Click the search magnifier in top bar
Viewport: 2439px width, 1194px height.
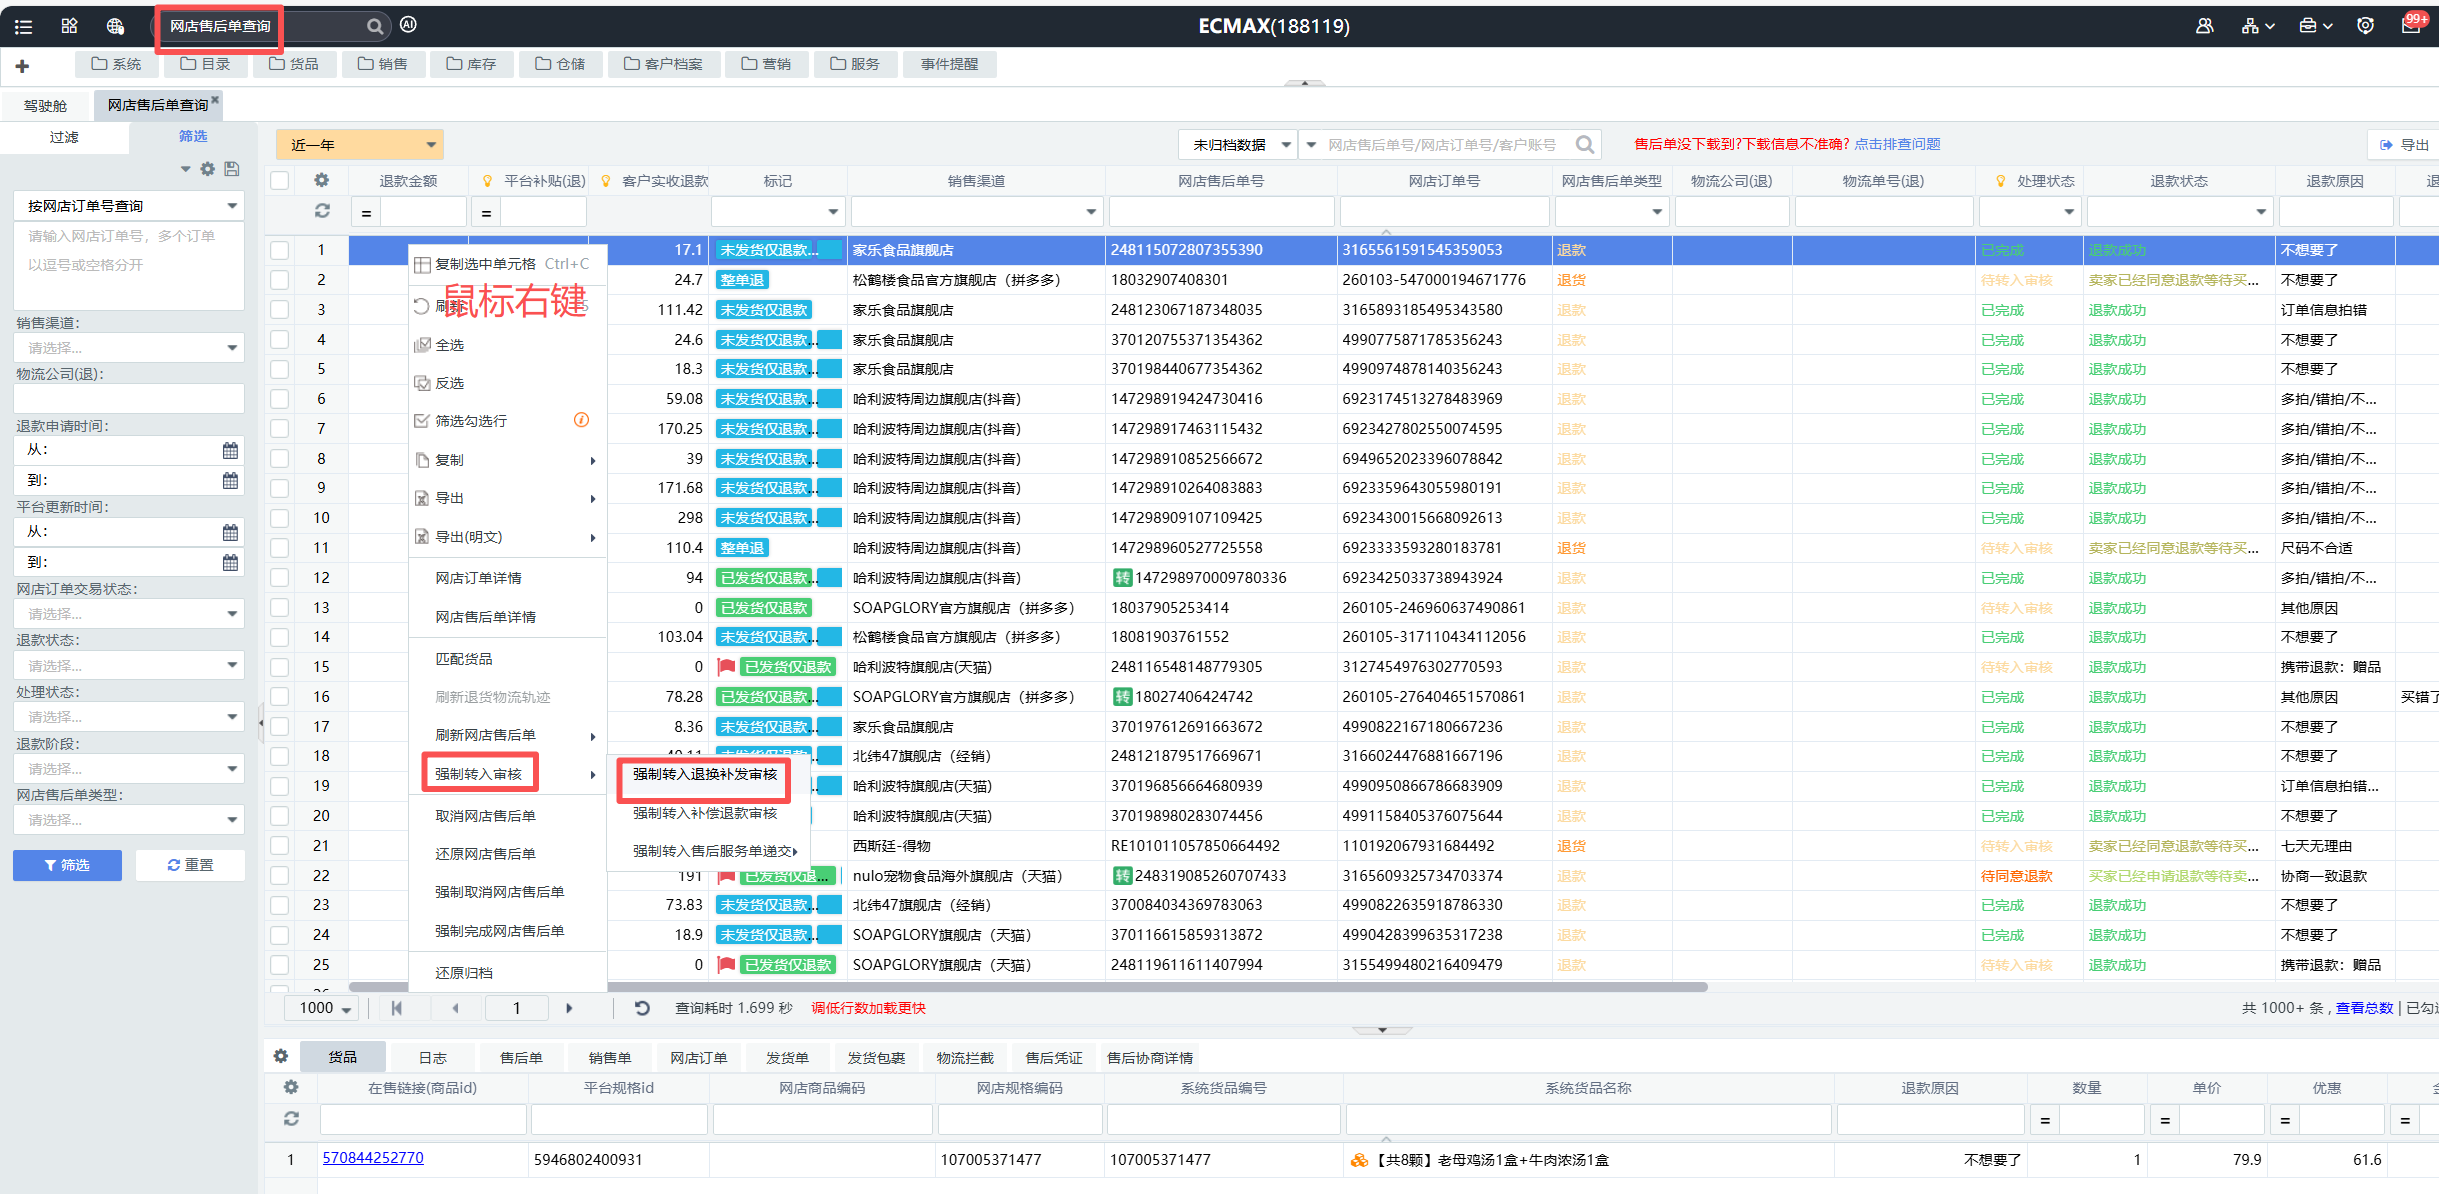375,26
